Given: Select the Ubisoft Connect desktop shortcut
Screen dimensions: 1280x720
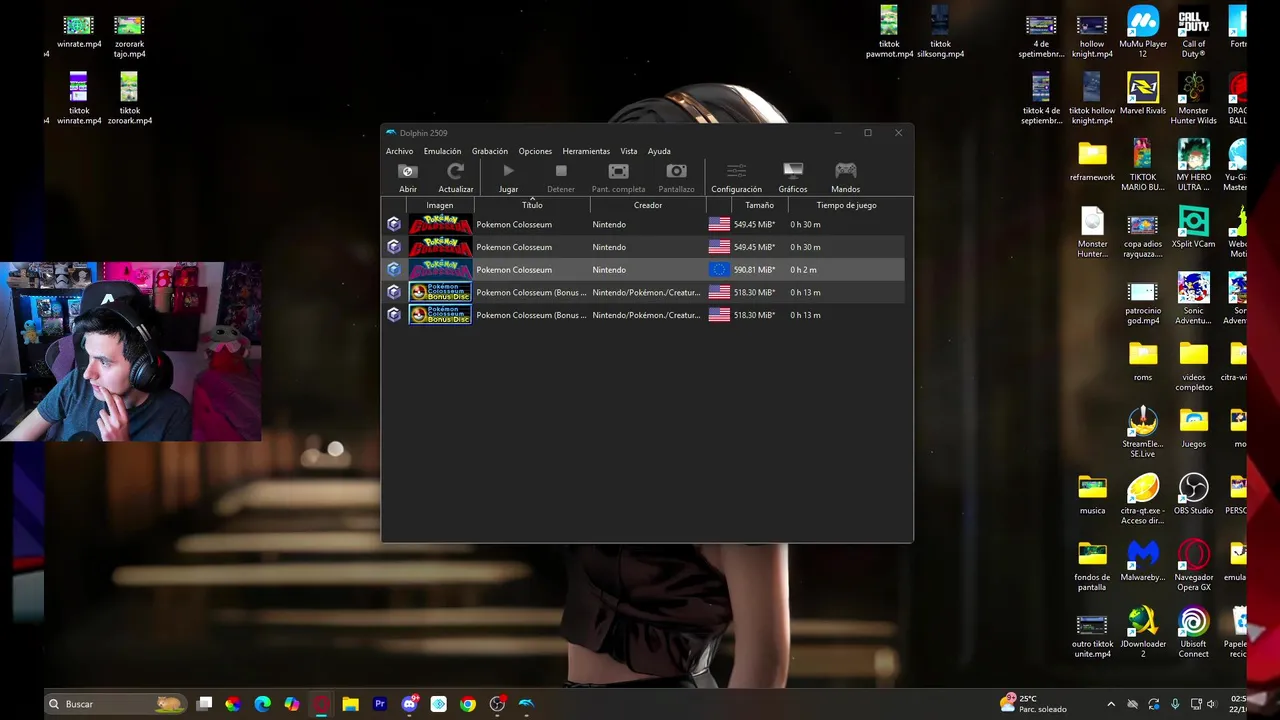Looking at the screenshot, I should (1193, 632).
